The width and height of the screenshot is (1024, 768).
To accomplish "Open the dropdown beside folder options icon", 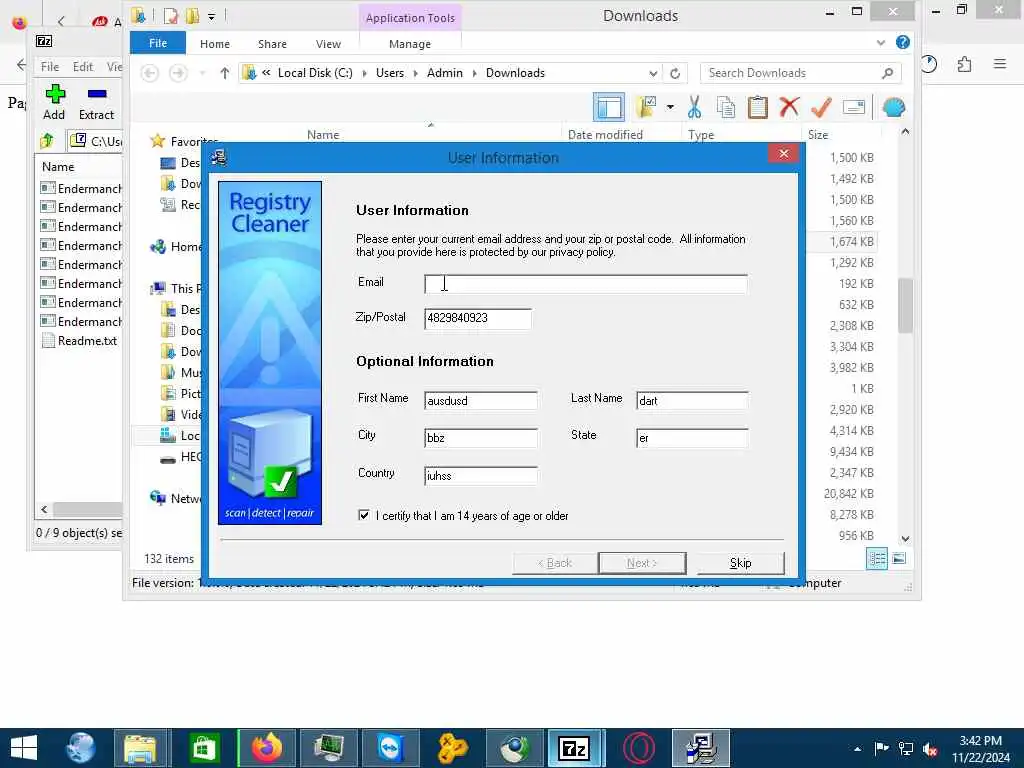I will pyautogui.click(x=670, y=107).
